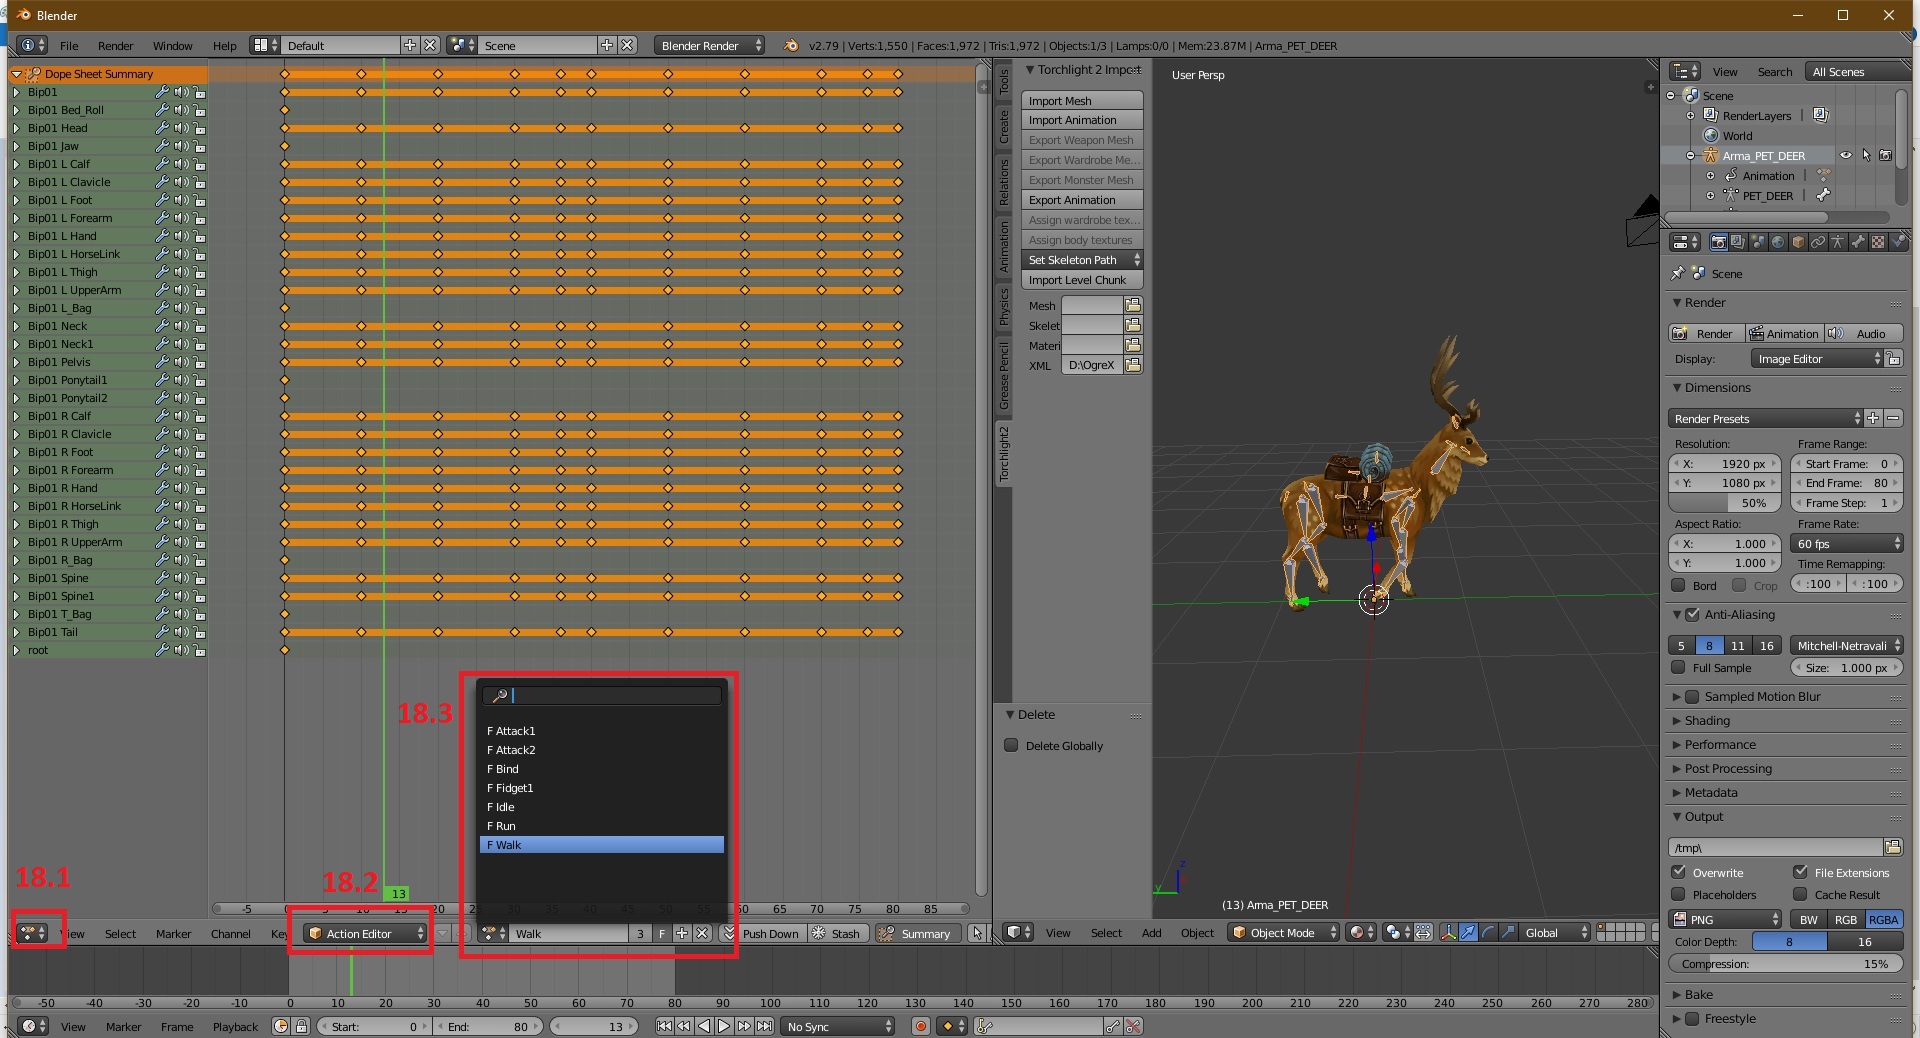This screenshot has width=1920, height=1038.
Task: Click the output path folder browse icon
Action: pyautogui.click(x=1892, y=847)
